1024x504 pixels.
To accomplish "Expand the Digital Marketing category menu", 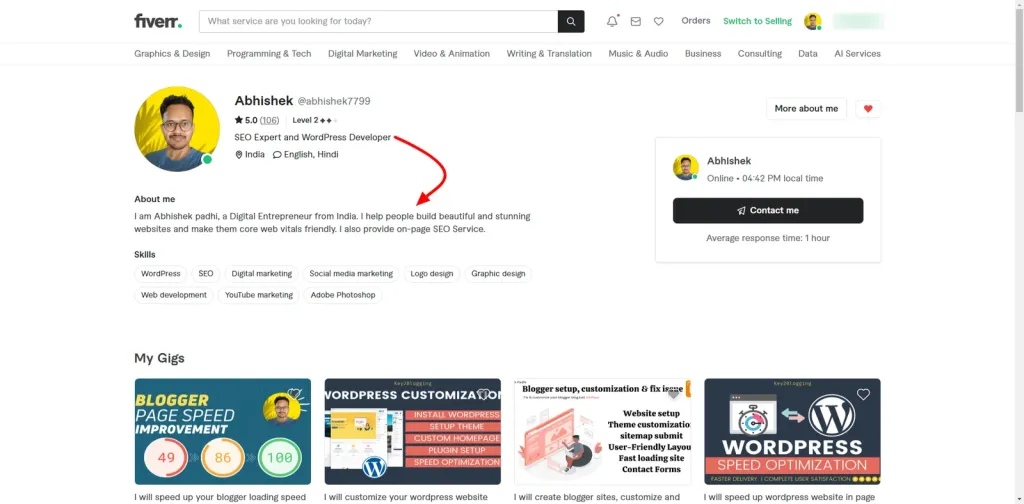I will 362,54.
